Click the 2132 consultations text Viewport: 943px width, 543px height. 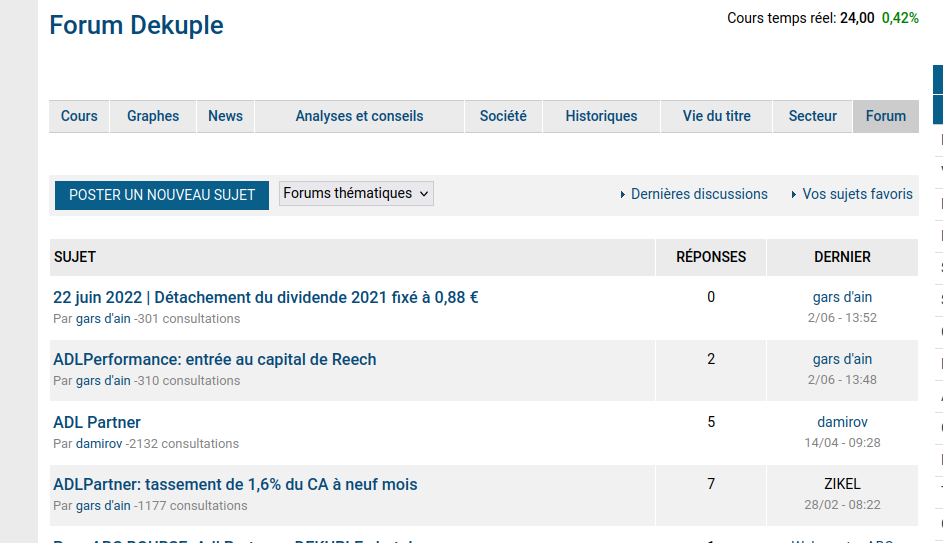[184, 444]
